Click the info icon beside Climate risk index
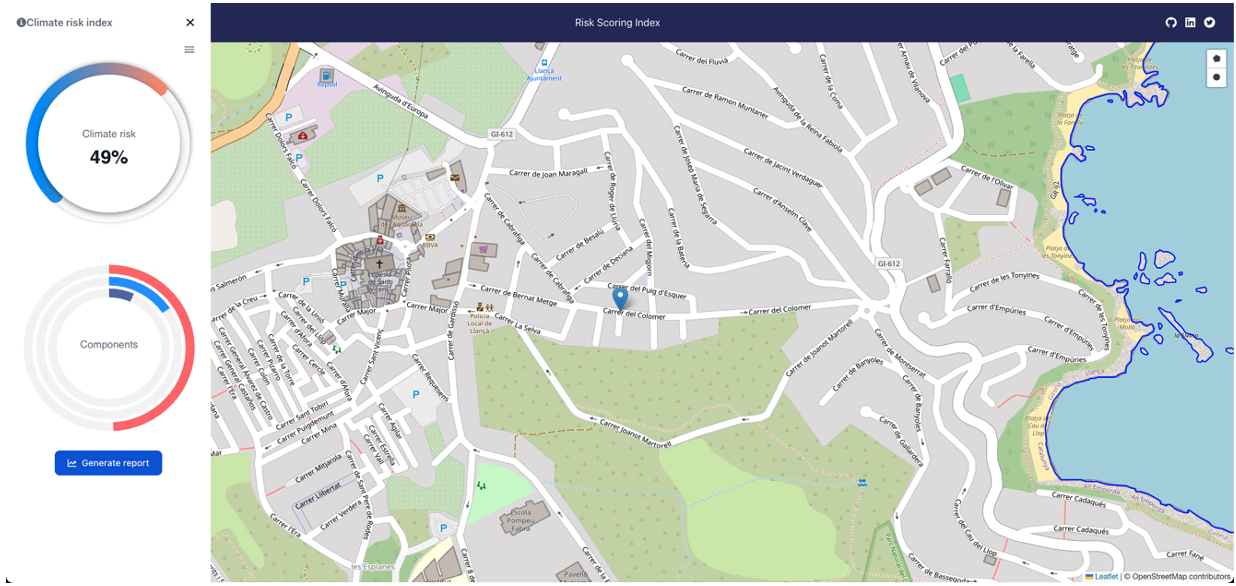The height and width of the screenshot is (586, 1236). [21, 22]
